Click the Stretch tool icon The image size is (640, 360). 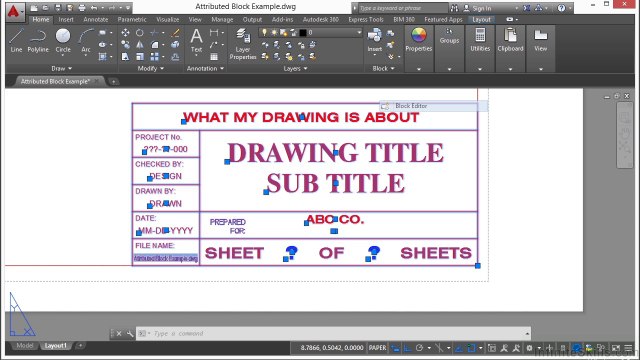(x=125, y=57)
